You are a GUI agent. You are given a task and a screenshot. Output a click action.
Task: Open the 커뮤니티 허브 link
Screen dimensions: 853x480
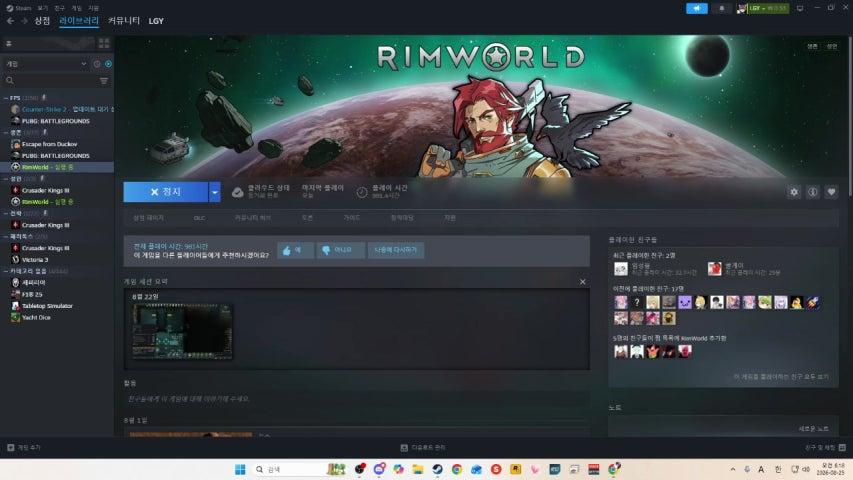click(252, 218)
